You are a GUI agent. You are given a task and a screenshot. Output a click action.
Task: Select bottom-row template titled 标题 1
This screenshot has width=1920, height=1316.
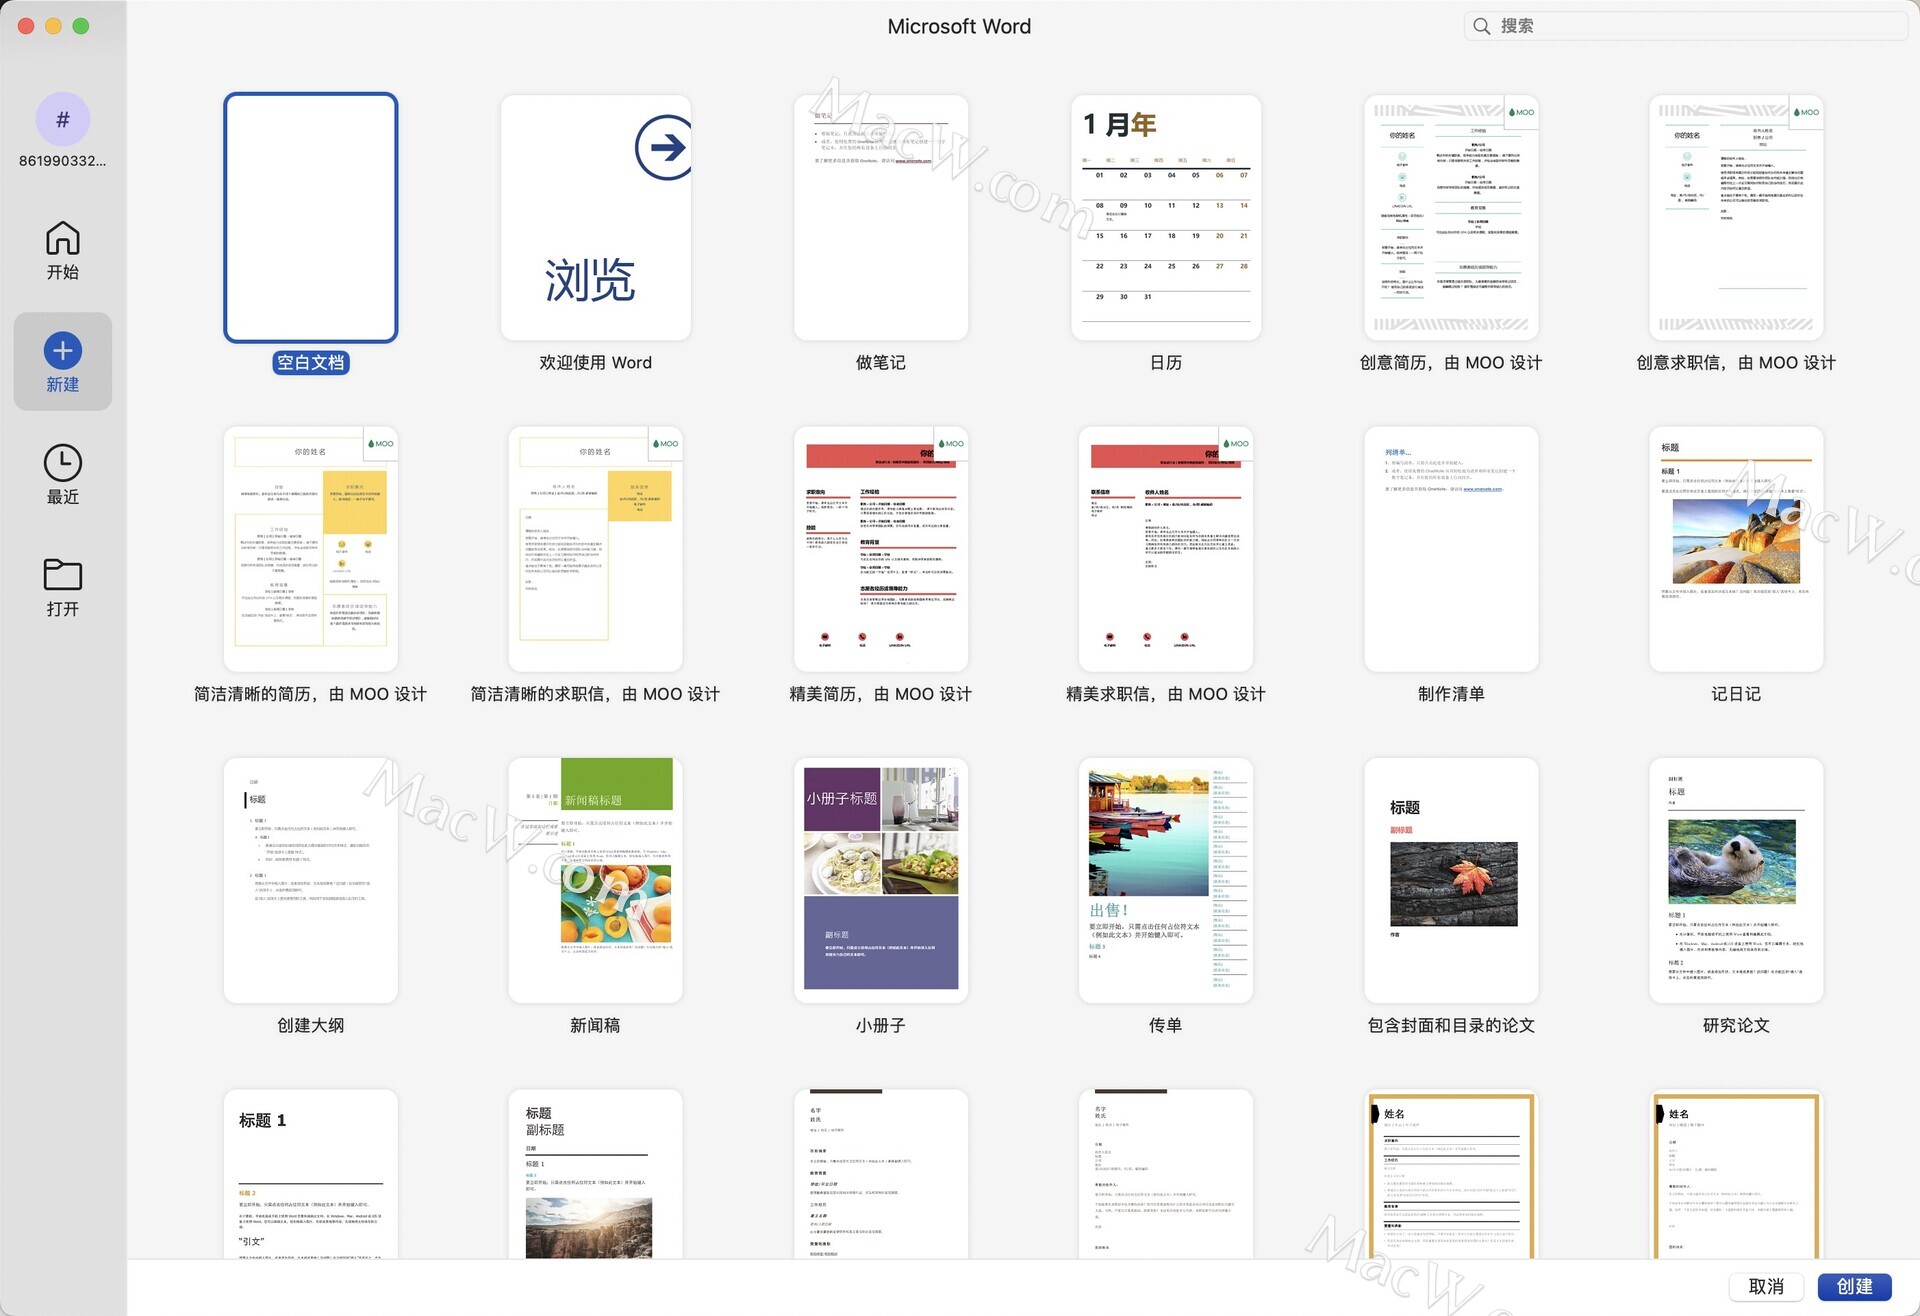(311, 1174)
